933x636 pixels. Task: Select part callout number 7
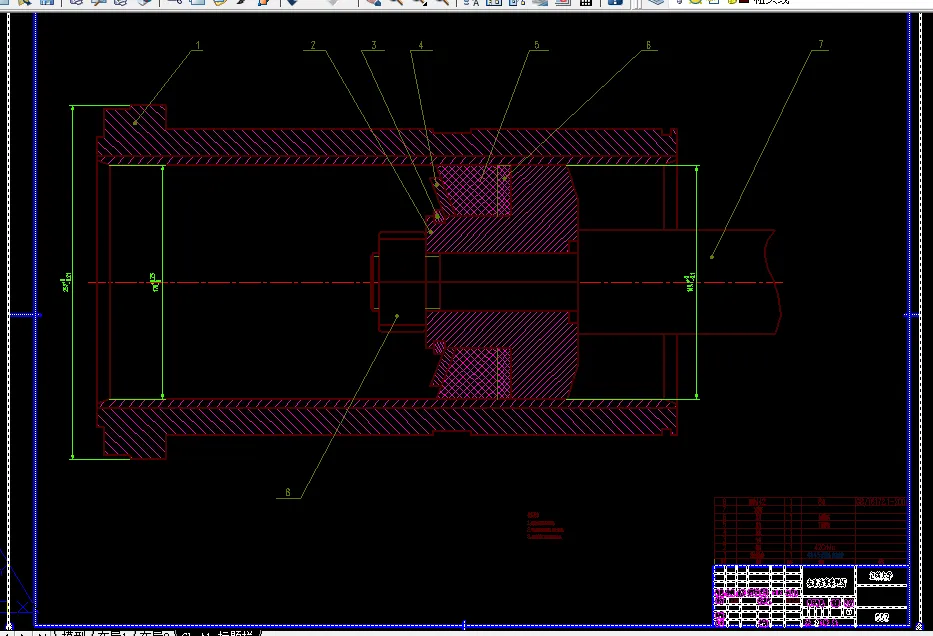(x=821, y=44)
